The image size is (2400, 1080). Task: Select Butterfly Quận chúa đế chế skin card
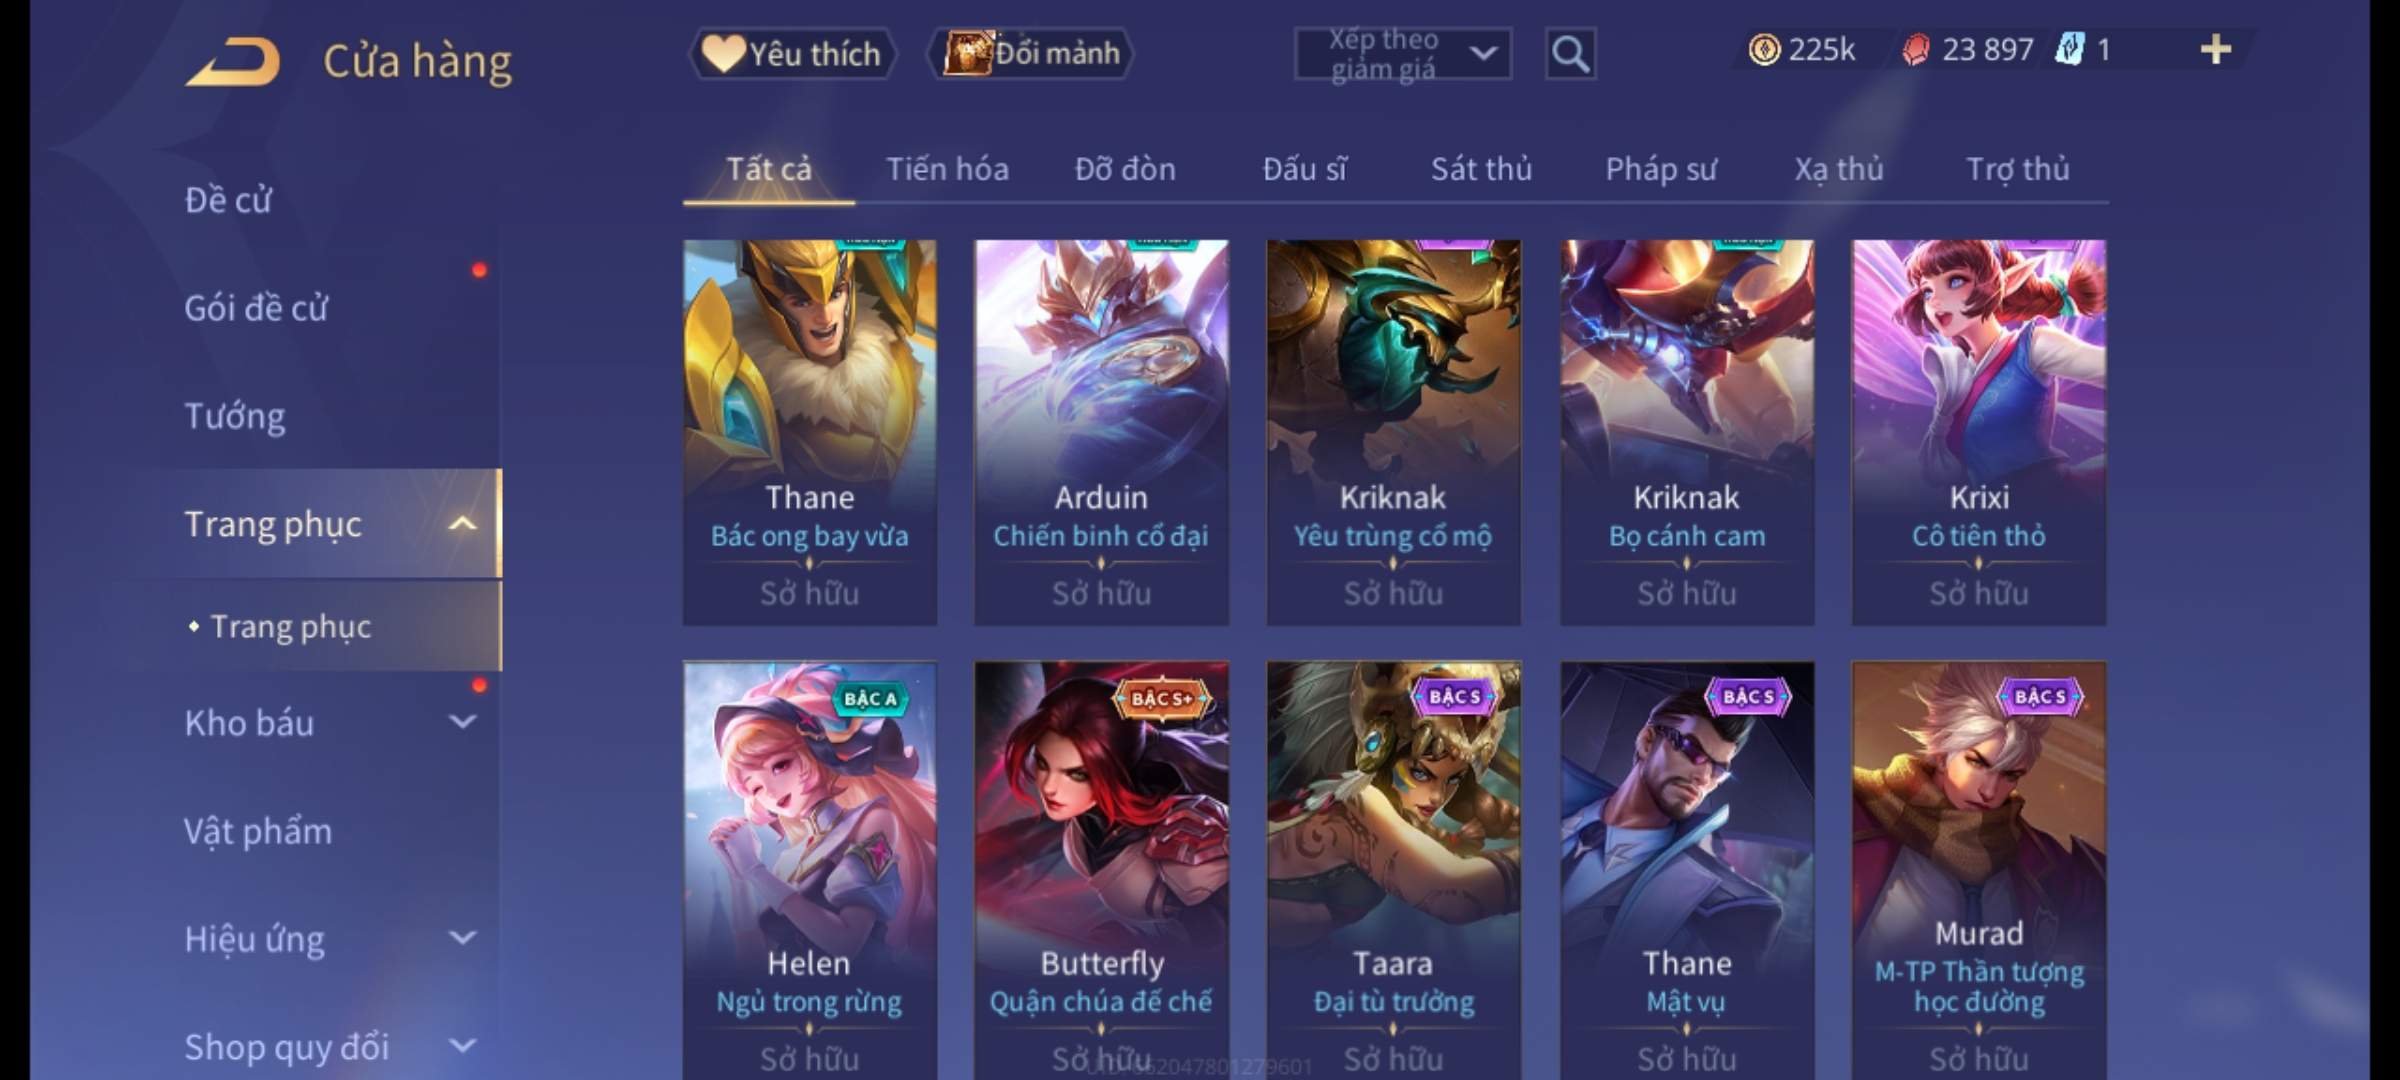click(1101, 870)
